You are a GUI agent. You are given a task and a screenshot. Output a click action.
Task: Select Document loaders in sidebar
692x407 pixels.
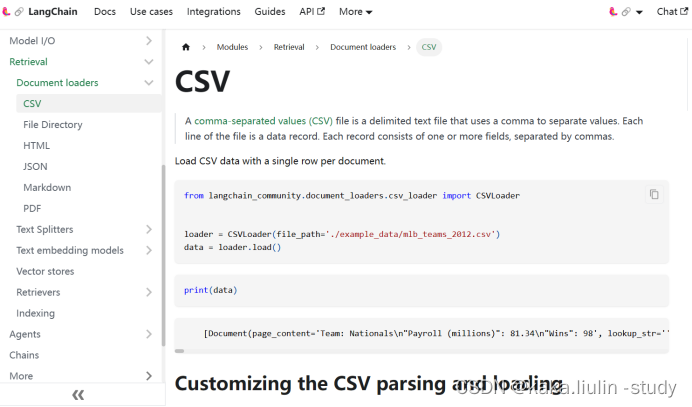[x=57, y=83]
